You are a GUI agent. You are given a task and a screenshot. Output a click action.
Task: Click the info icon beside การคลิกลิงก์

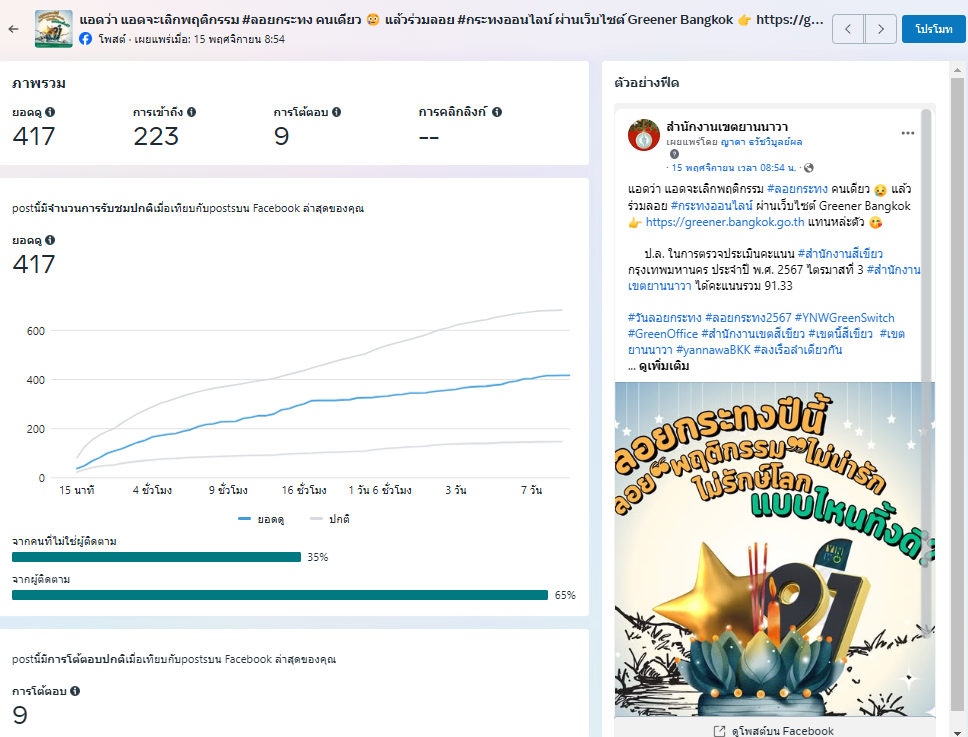click(x=496, y=113)
